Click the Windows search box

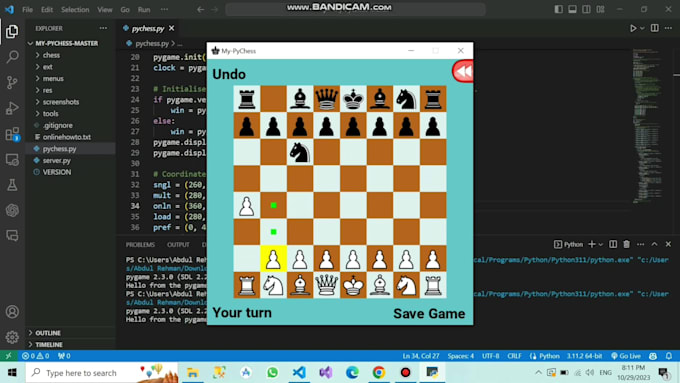(102, 373)
